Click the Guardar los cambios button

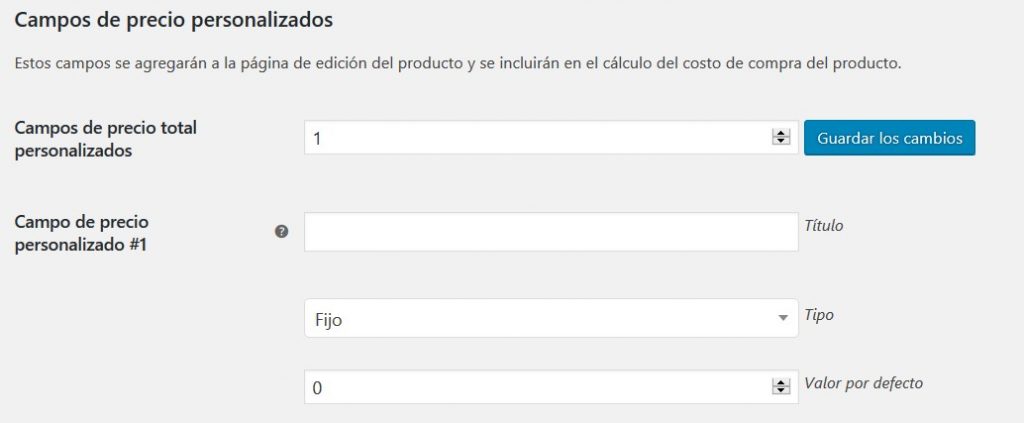point(889,138)
